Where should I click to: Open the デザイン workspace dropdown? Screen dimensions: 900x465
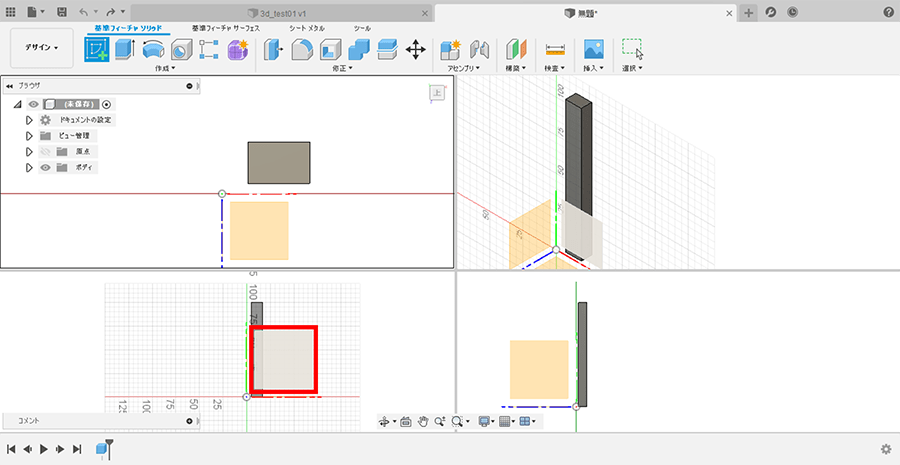click(41, 47)
